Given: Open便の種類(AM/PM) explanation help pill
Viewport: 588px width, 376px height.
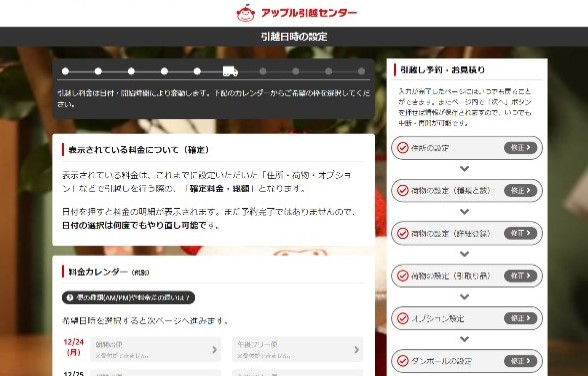Looking at the screenshot, I should 128,297.
